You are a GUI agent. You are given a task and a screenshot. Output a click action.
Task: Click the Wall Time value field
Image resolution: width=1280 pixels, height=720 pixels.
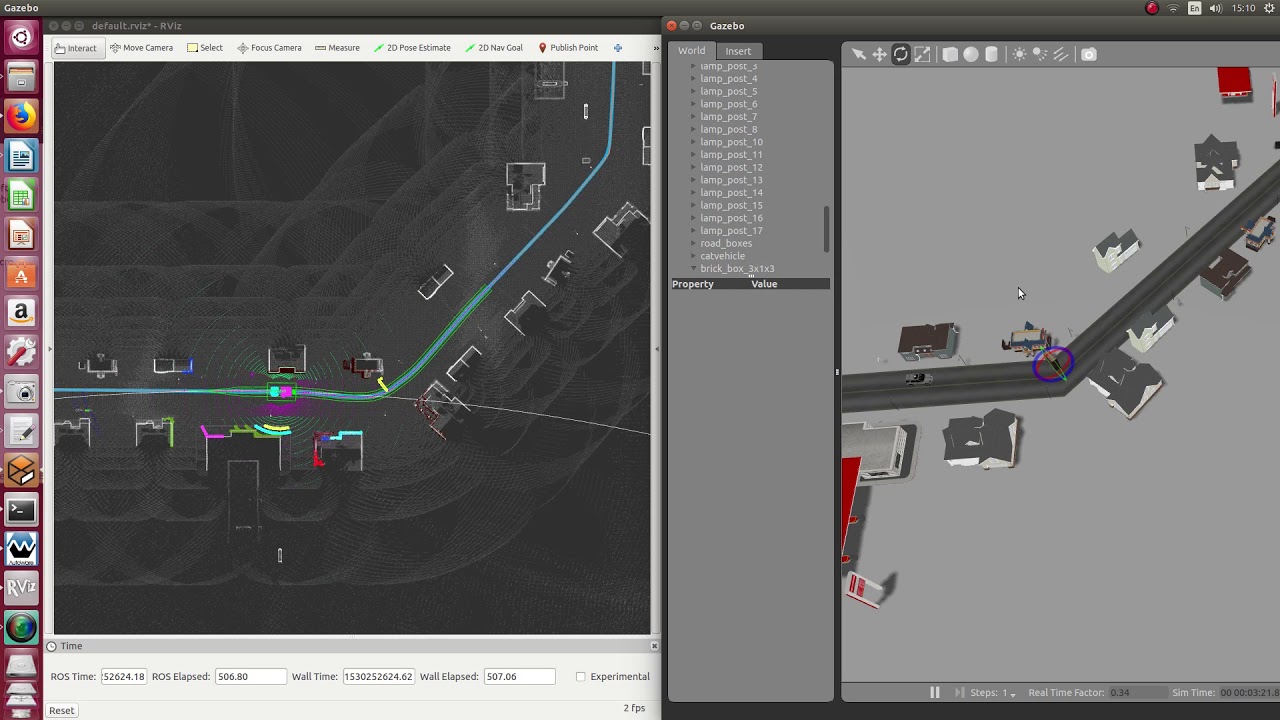point(378,677)
